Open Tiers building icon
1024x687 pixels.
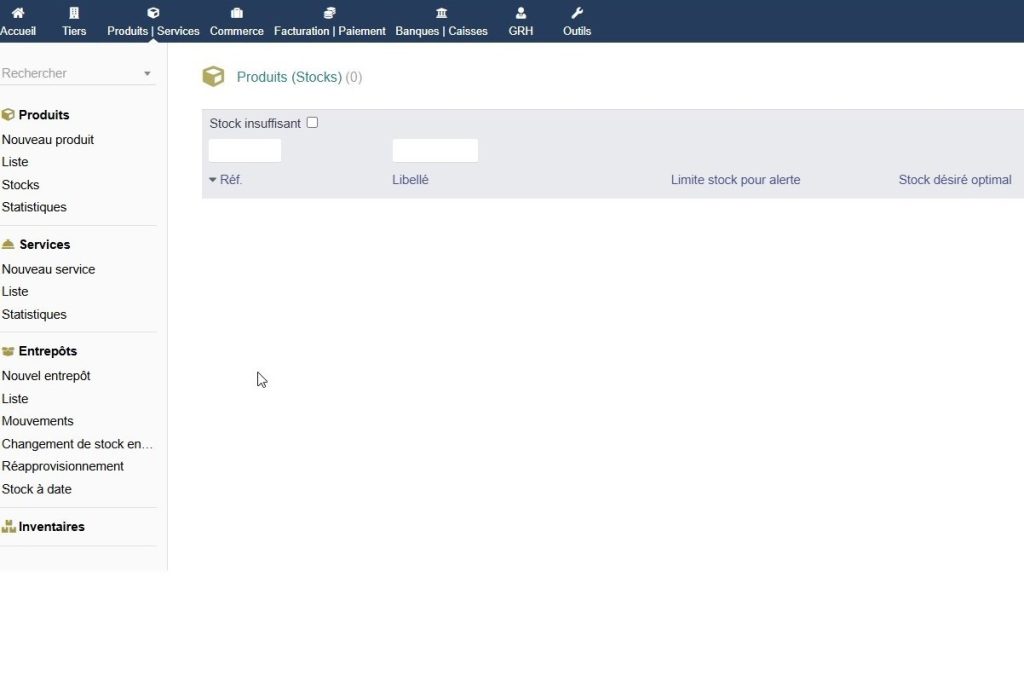coord(74,13)
